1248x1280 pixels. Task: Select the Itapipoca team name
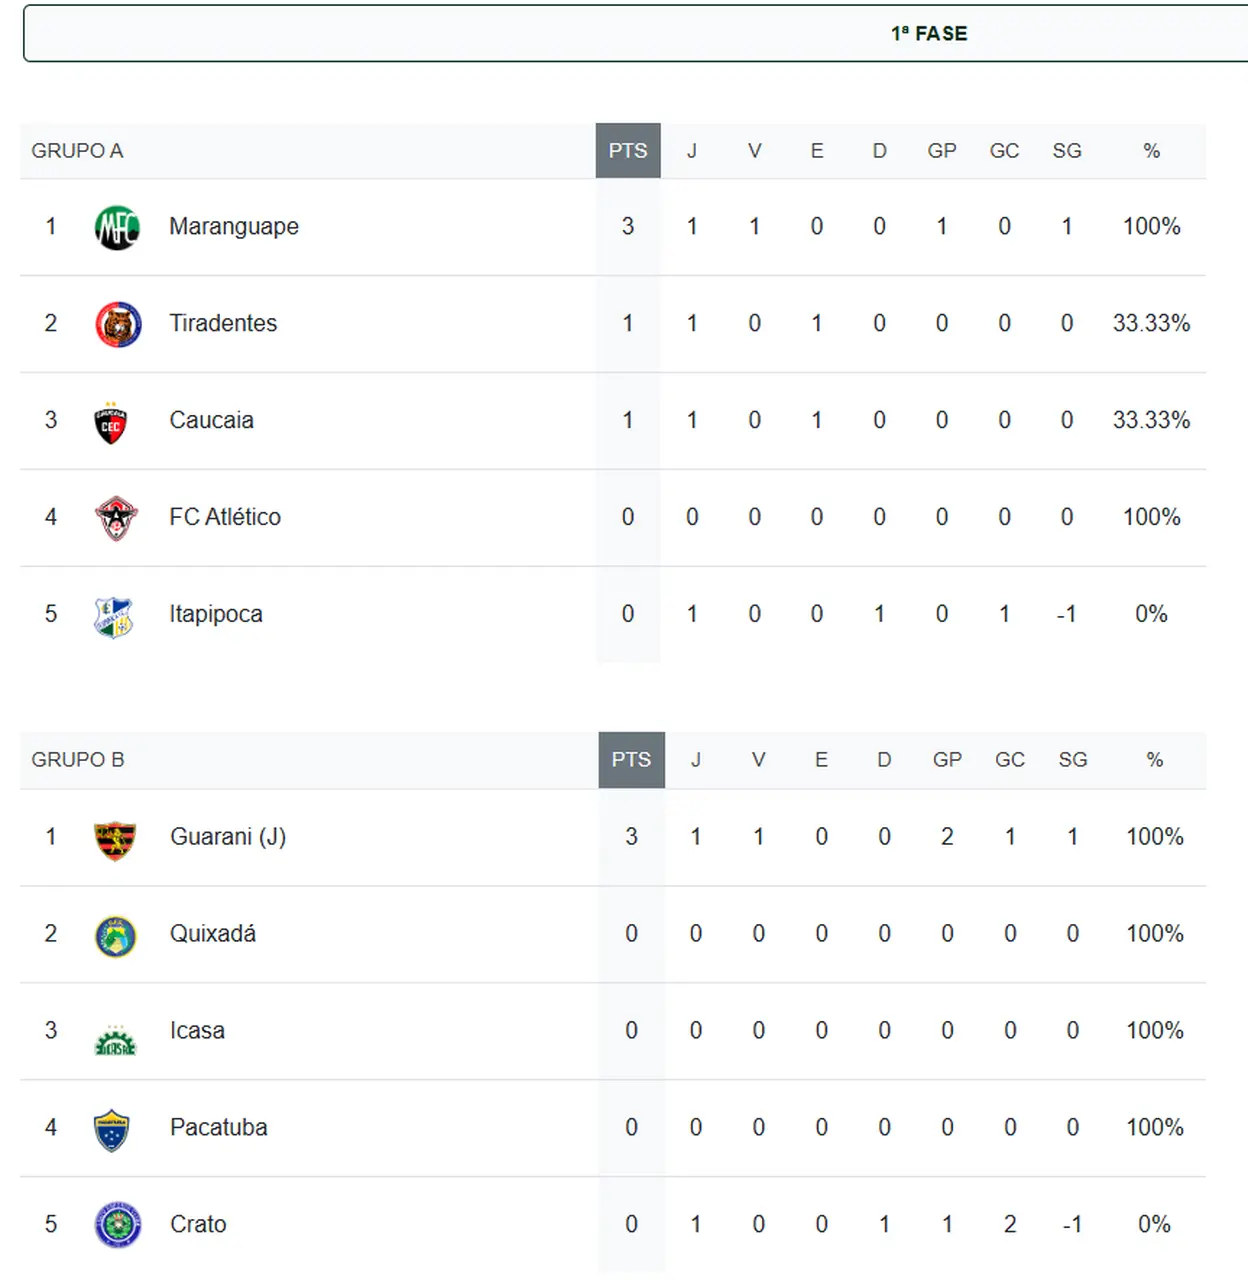[x=216, y=614]
